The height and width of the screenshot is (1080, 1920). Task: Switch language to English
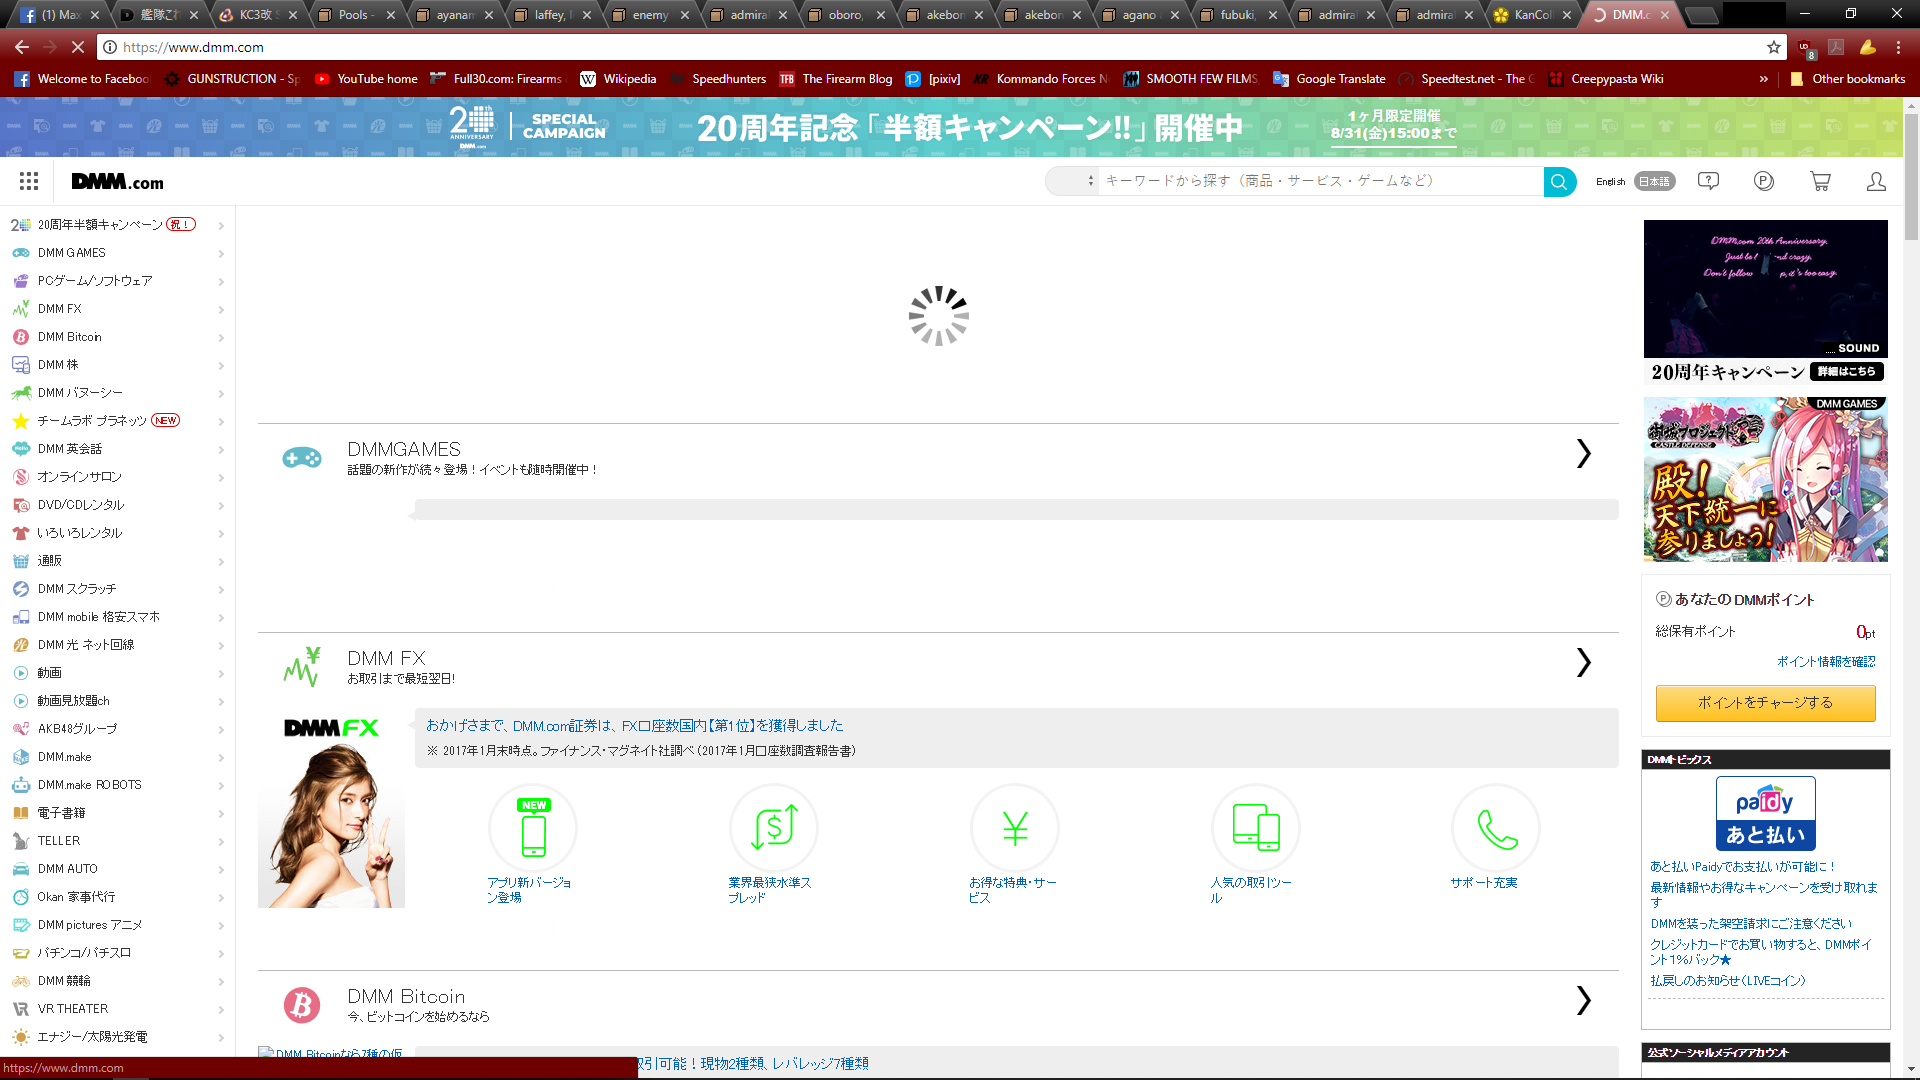click(x=1610, y=182)
